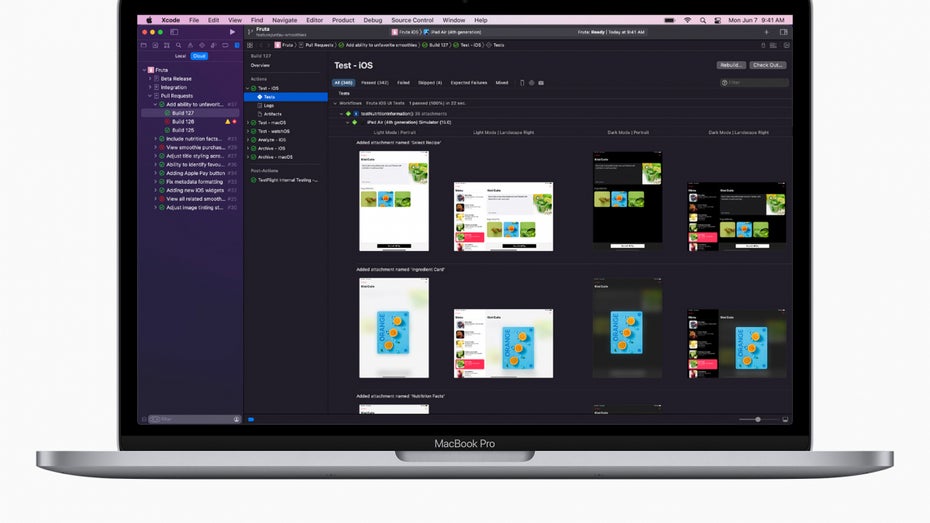Click the device filter icon beside Mixed
This screenshot has width=930, height=523.
[522, 83]
